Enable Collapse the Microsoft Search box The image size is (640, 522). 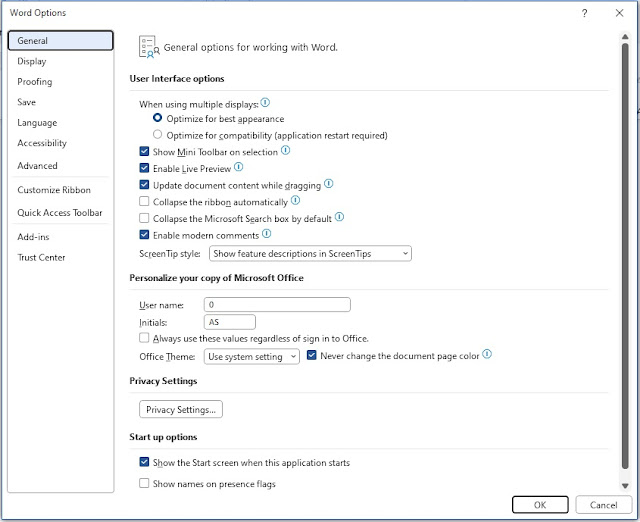(x=144, y=218)
